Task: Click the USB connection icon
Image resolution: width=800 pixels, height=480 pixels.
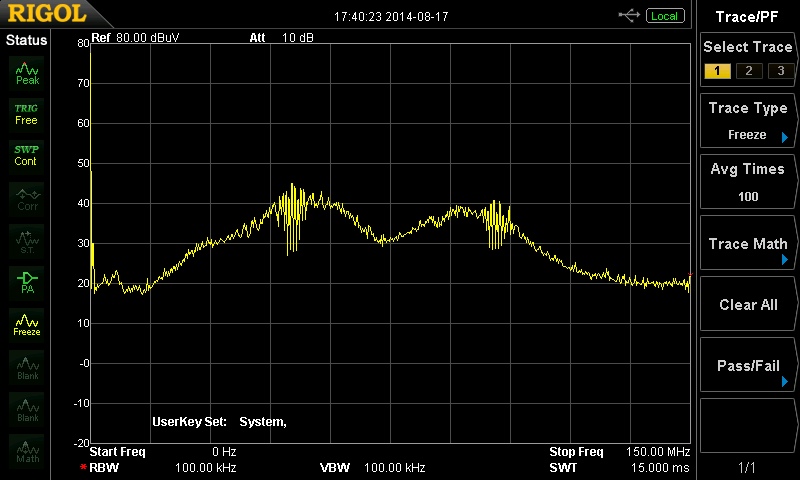Action: (629, 16)
